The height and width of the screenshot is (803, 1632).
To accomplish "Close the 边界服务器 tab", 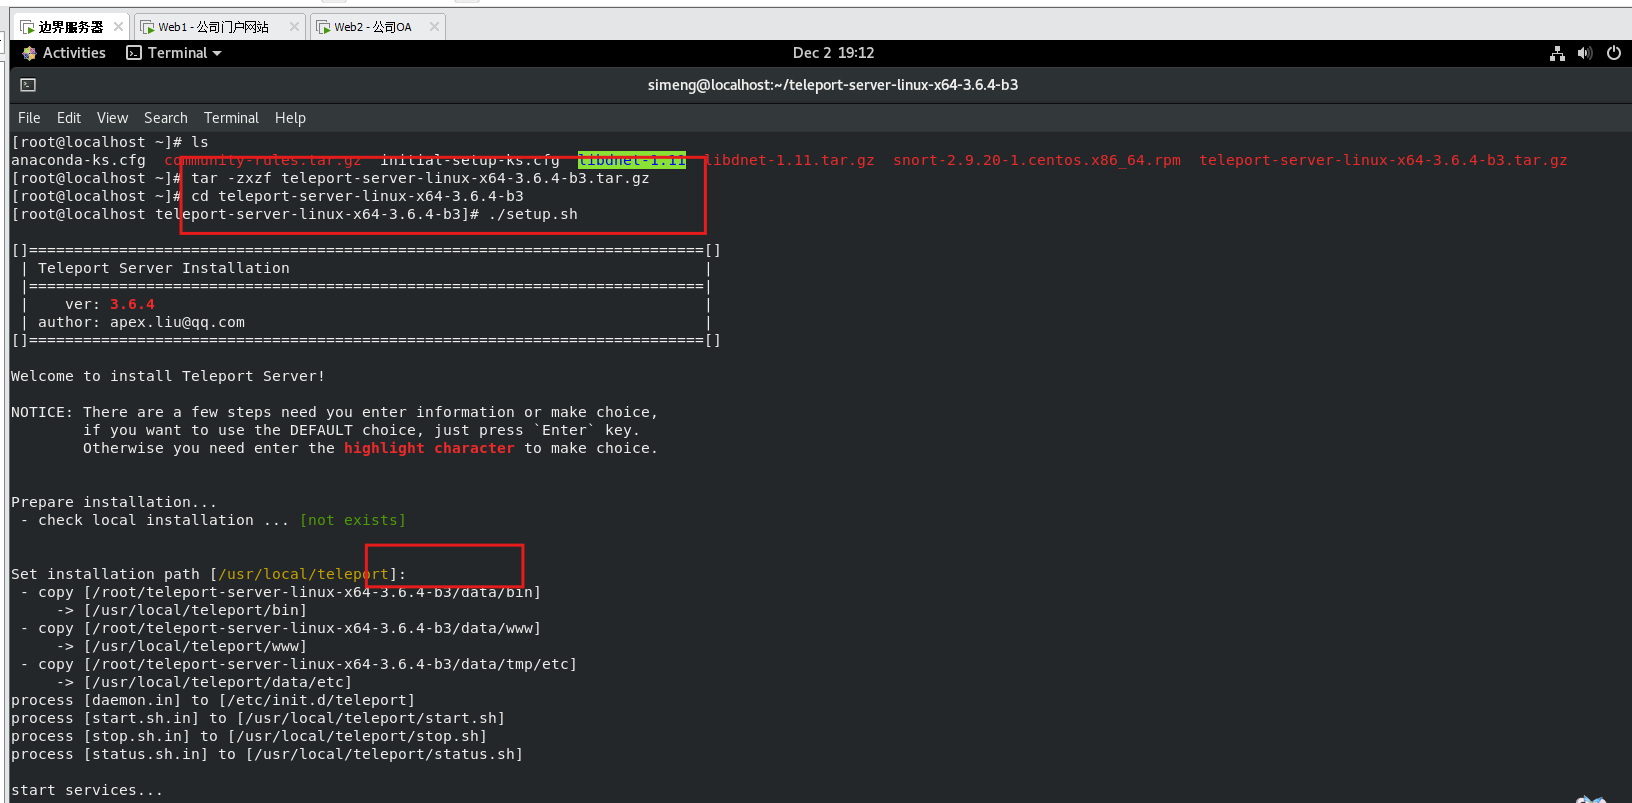I will [118, 27].
